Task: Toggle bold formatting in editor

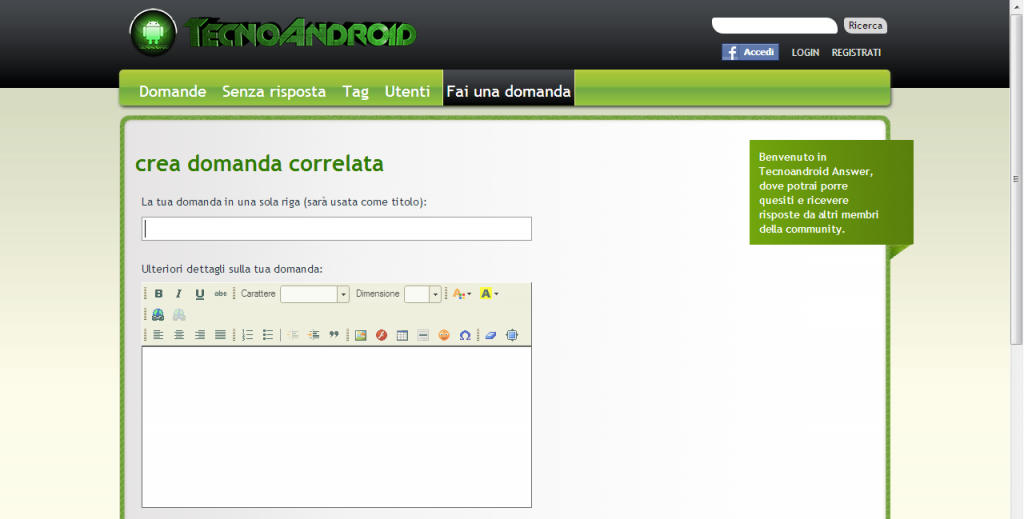Action: coord(159,294)
